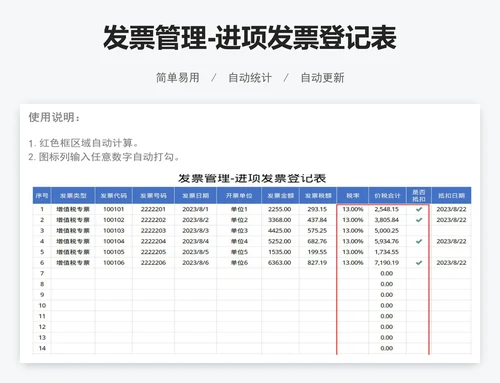Click total cell 7,190.19
Image resolution: width=500 pixels, height=383 pixels.
tap(387, 263)
